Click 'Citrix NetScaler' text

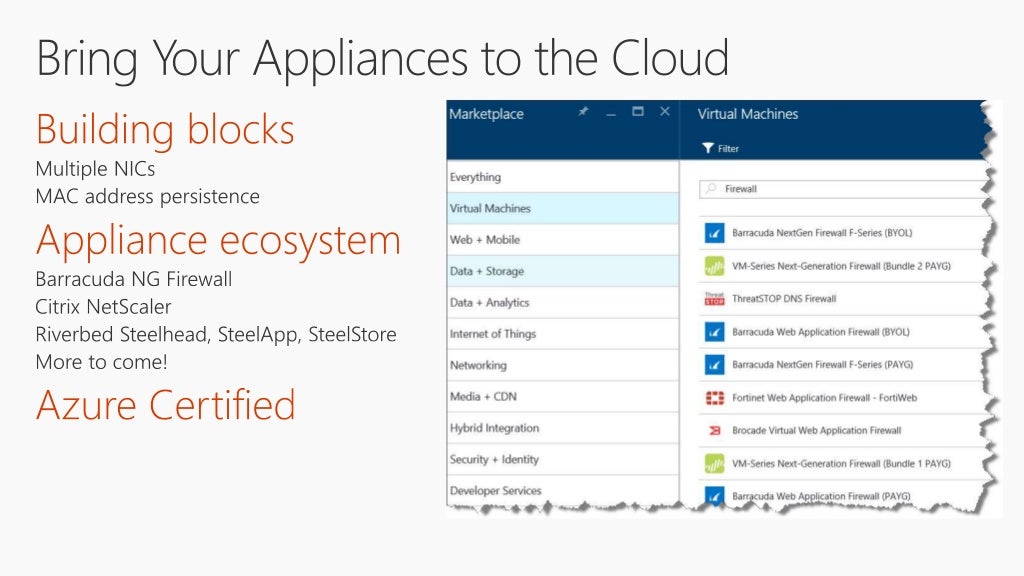point(103,307)
